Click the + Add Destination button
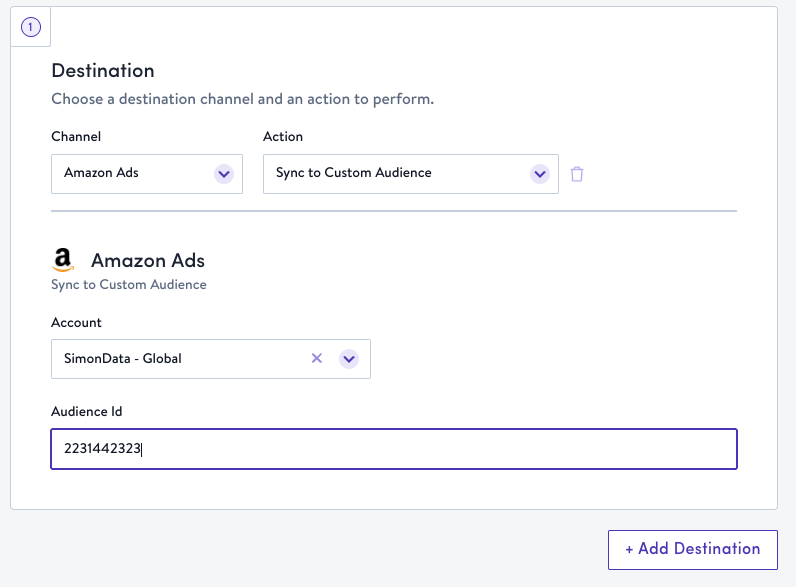 (692, 549)
